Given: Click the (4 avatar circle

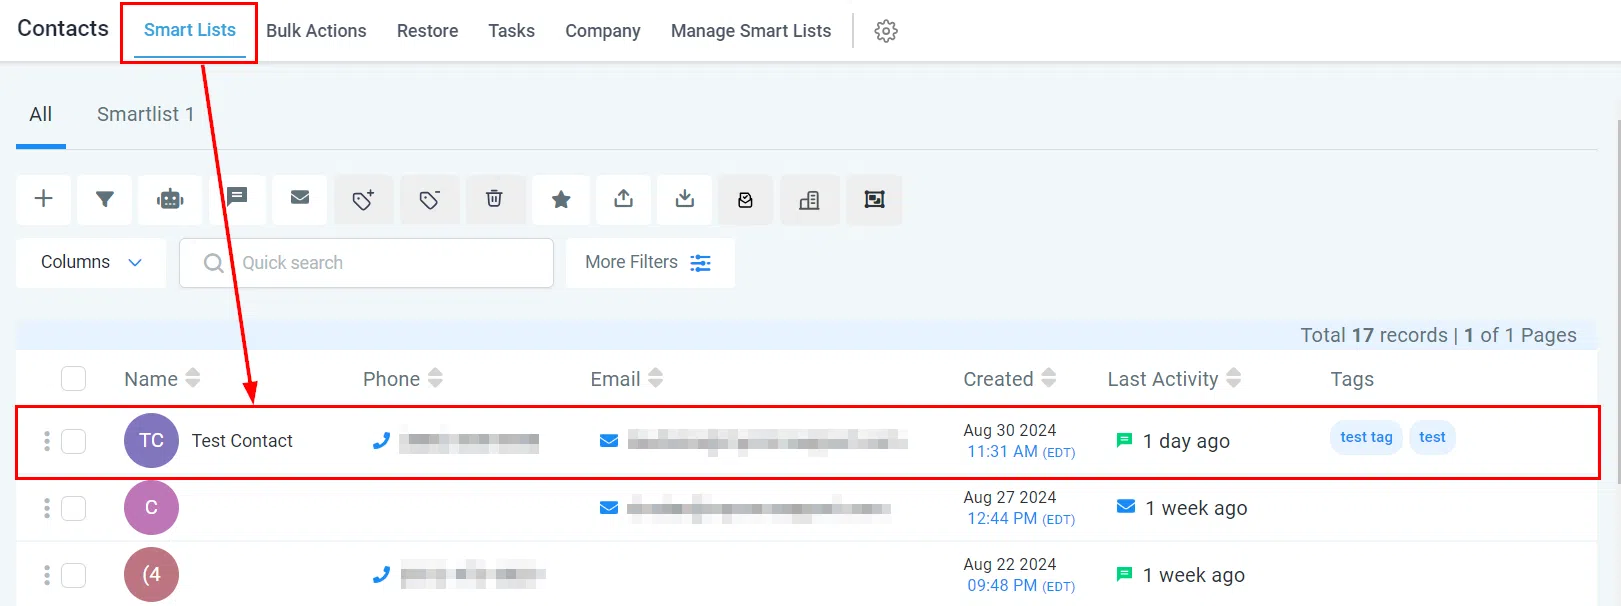Looking at the screenshot, I should pyautogui.click(x=151, y=575).
